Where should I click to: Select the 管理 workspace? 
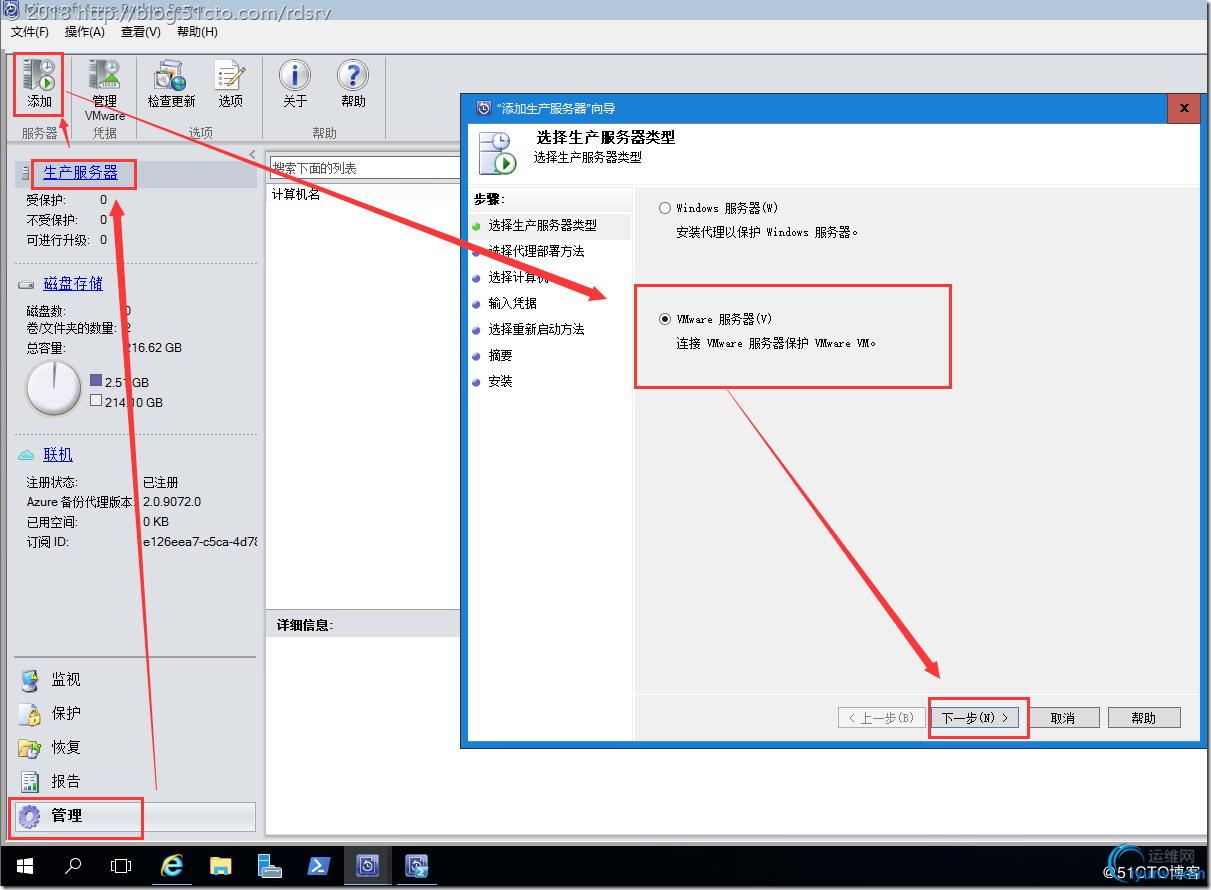tap(134, 816)
